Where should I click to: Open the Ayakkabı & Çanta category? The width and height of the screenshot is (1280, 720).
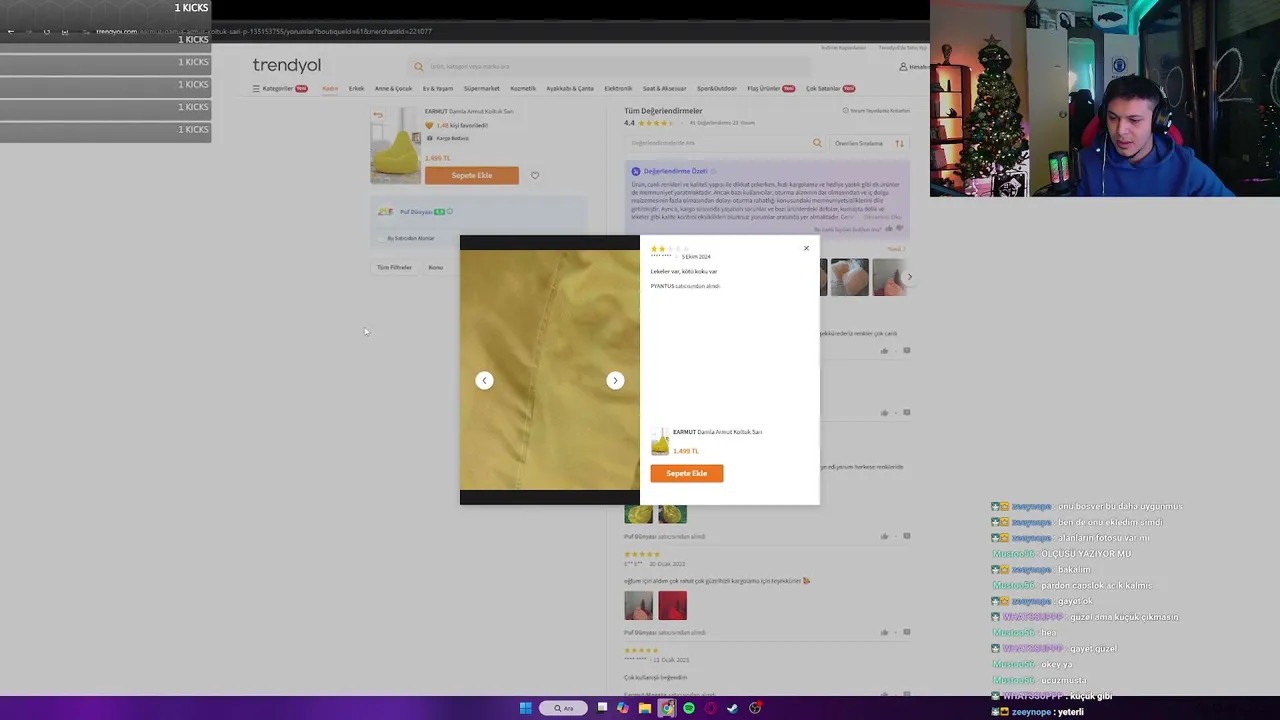(x=570, y=88)
